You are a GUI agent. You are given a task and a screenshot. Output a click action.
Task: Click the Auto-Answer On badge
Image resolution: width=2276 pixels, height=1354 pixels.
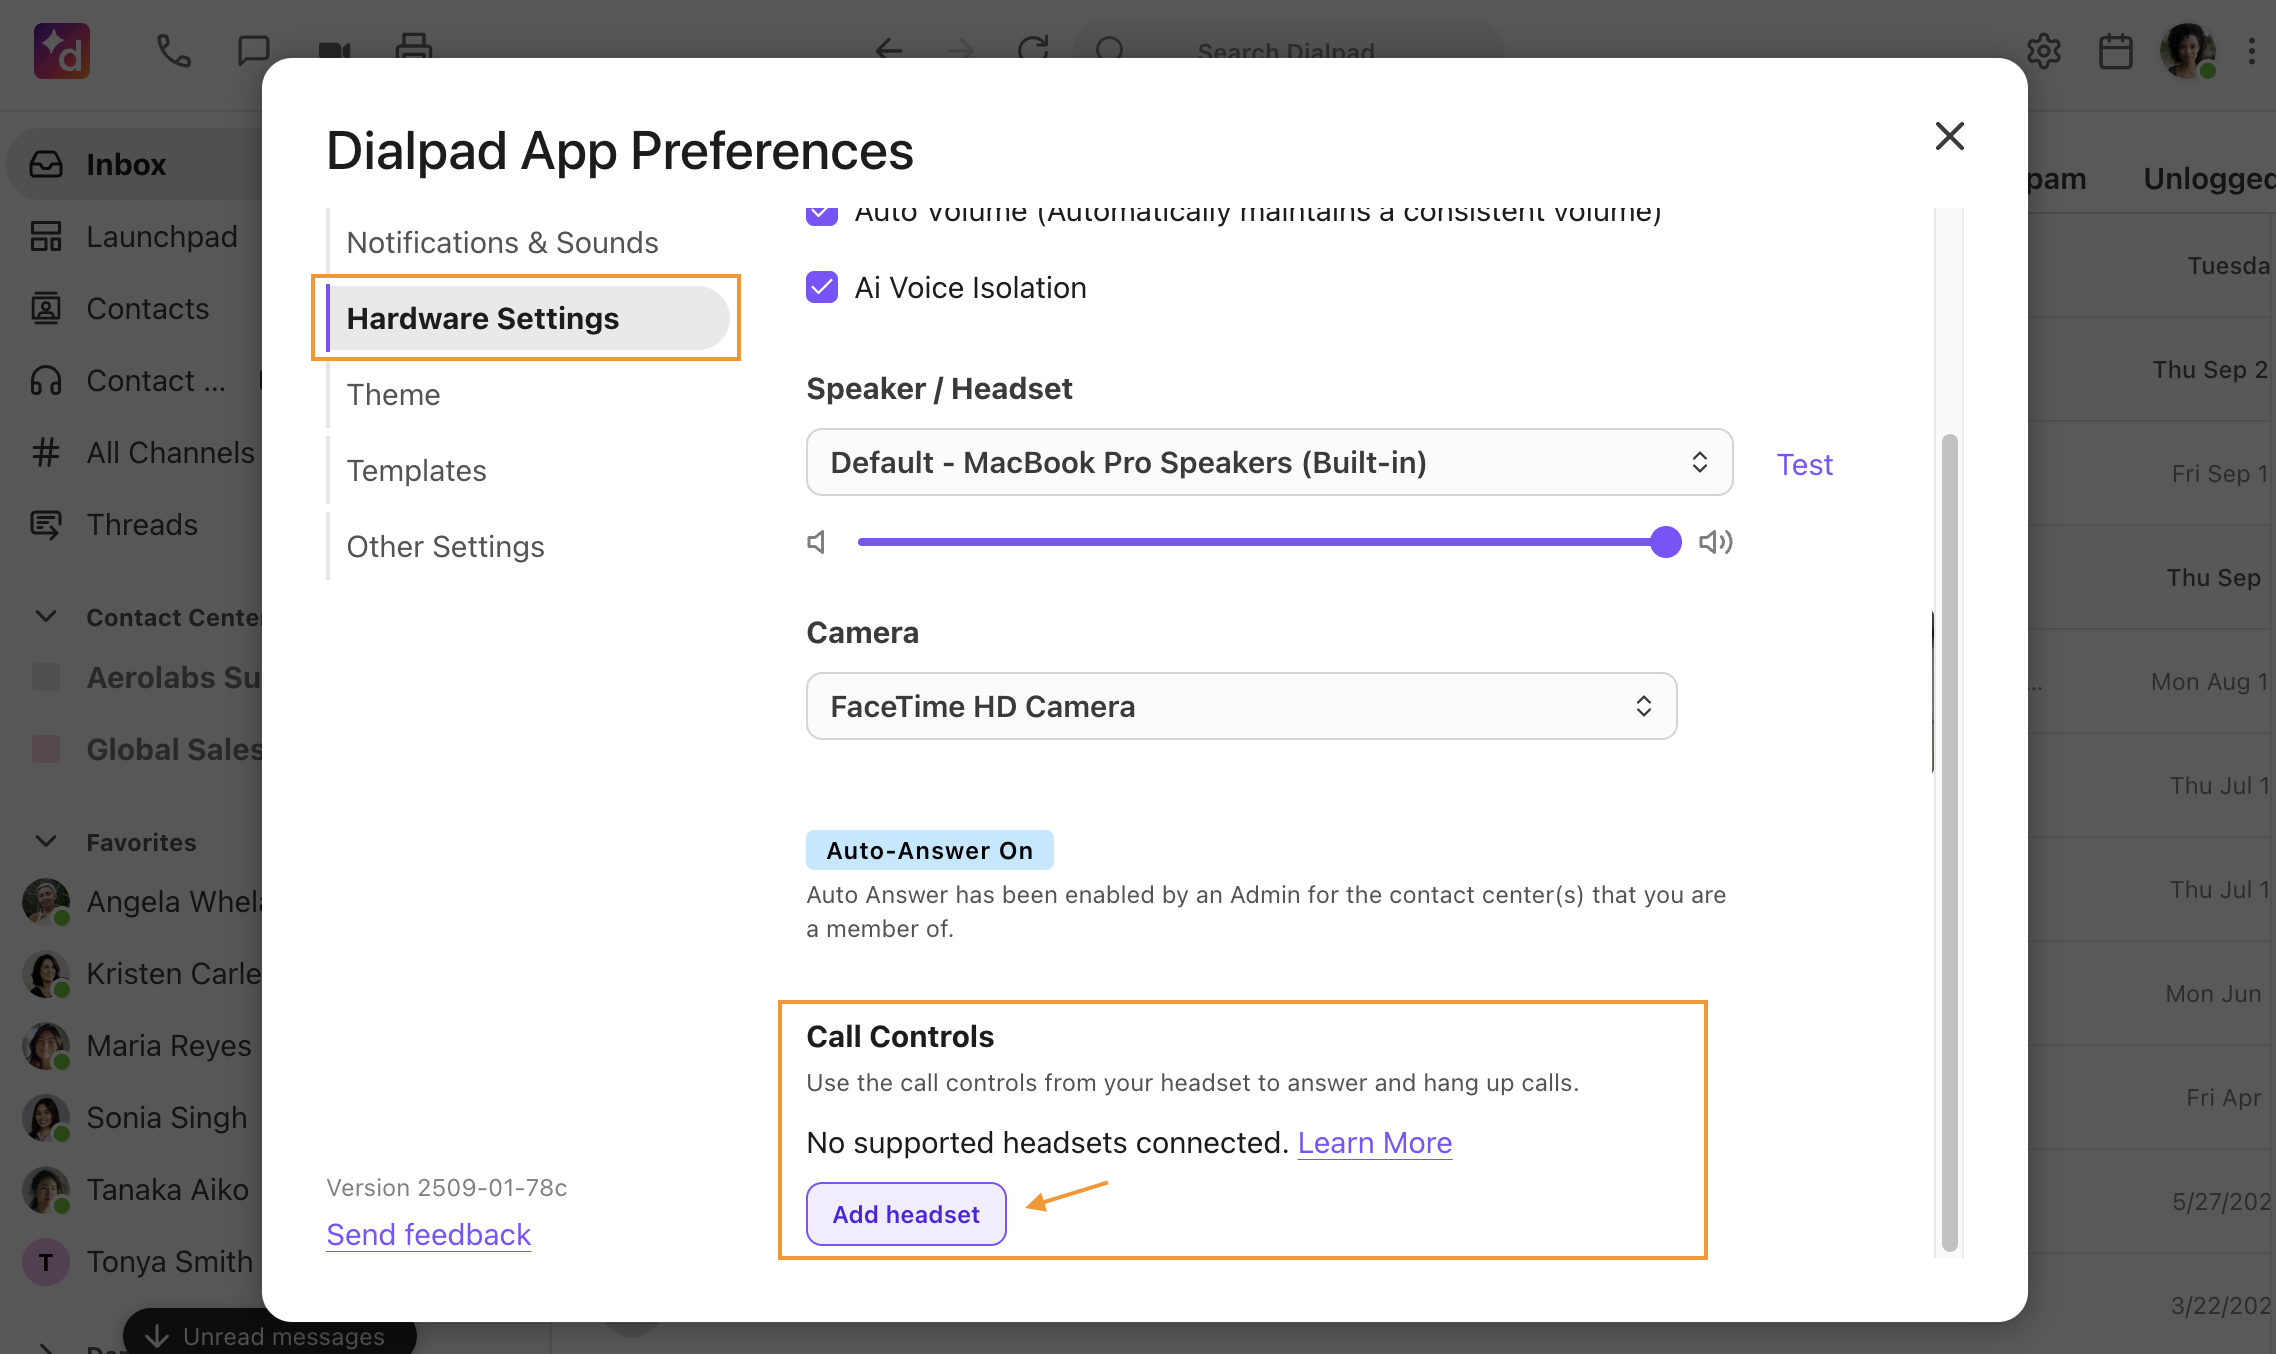click(929, 850)
